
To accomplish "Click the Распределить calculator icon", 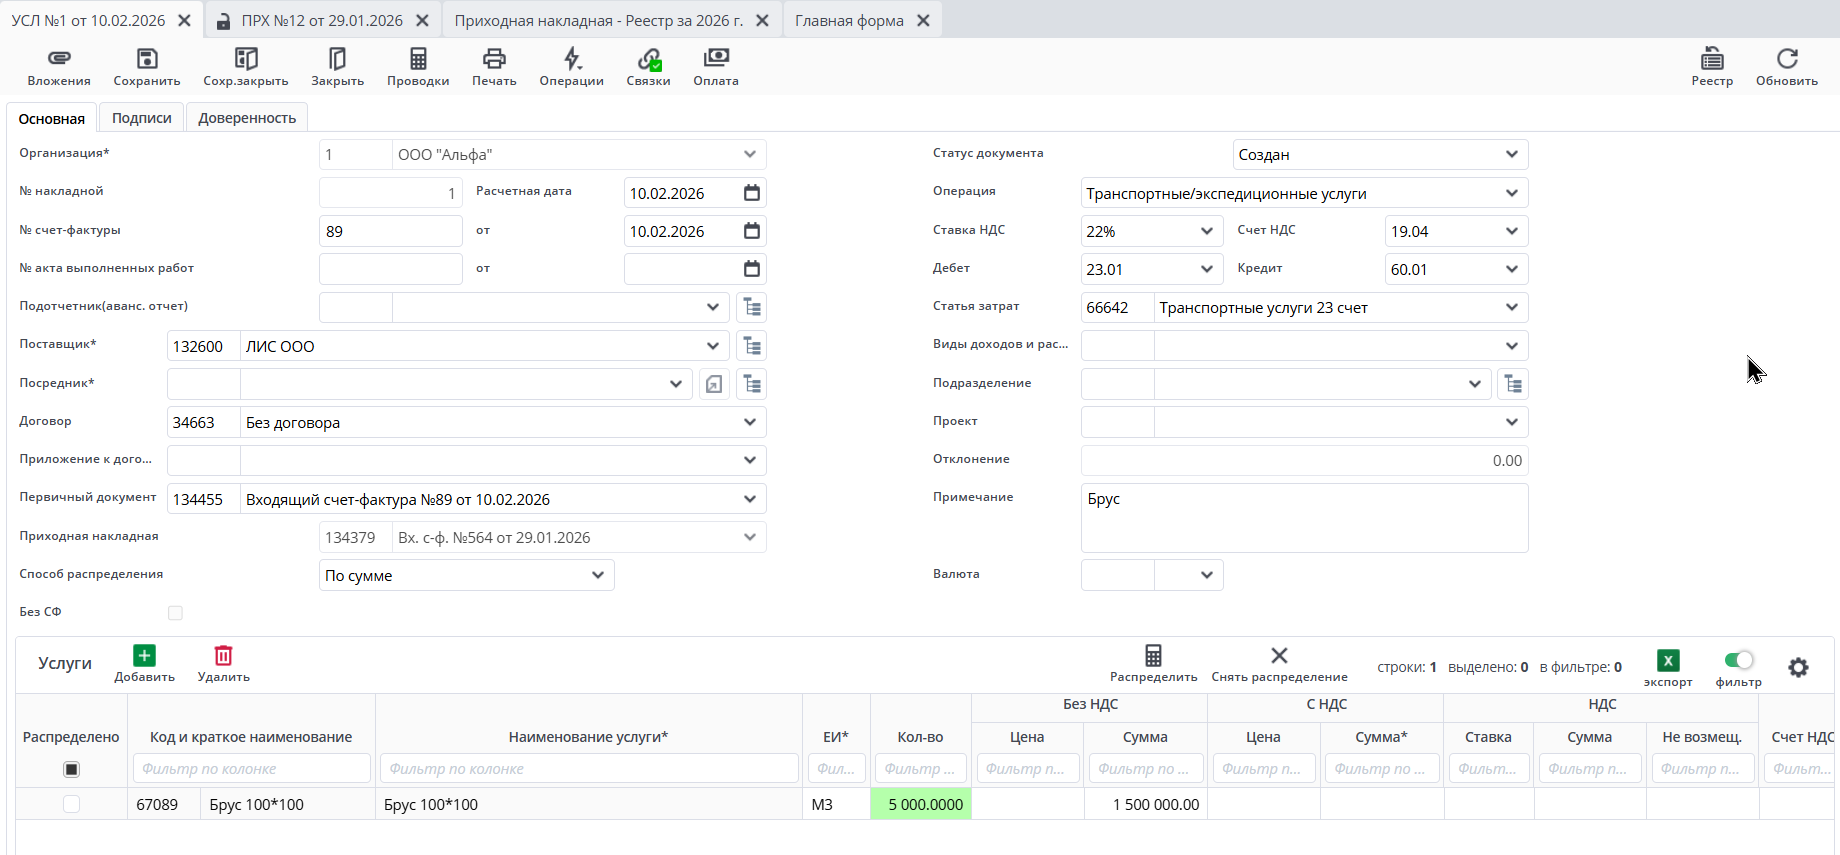I will coord(1153,656).
